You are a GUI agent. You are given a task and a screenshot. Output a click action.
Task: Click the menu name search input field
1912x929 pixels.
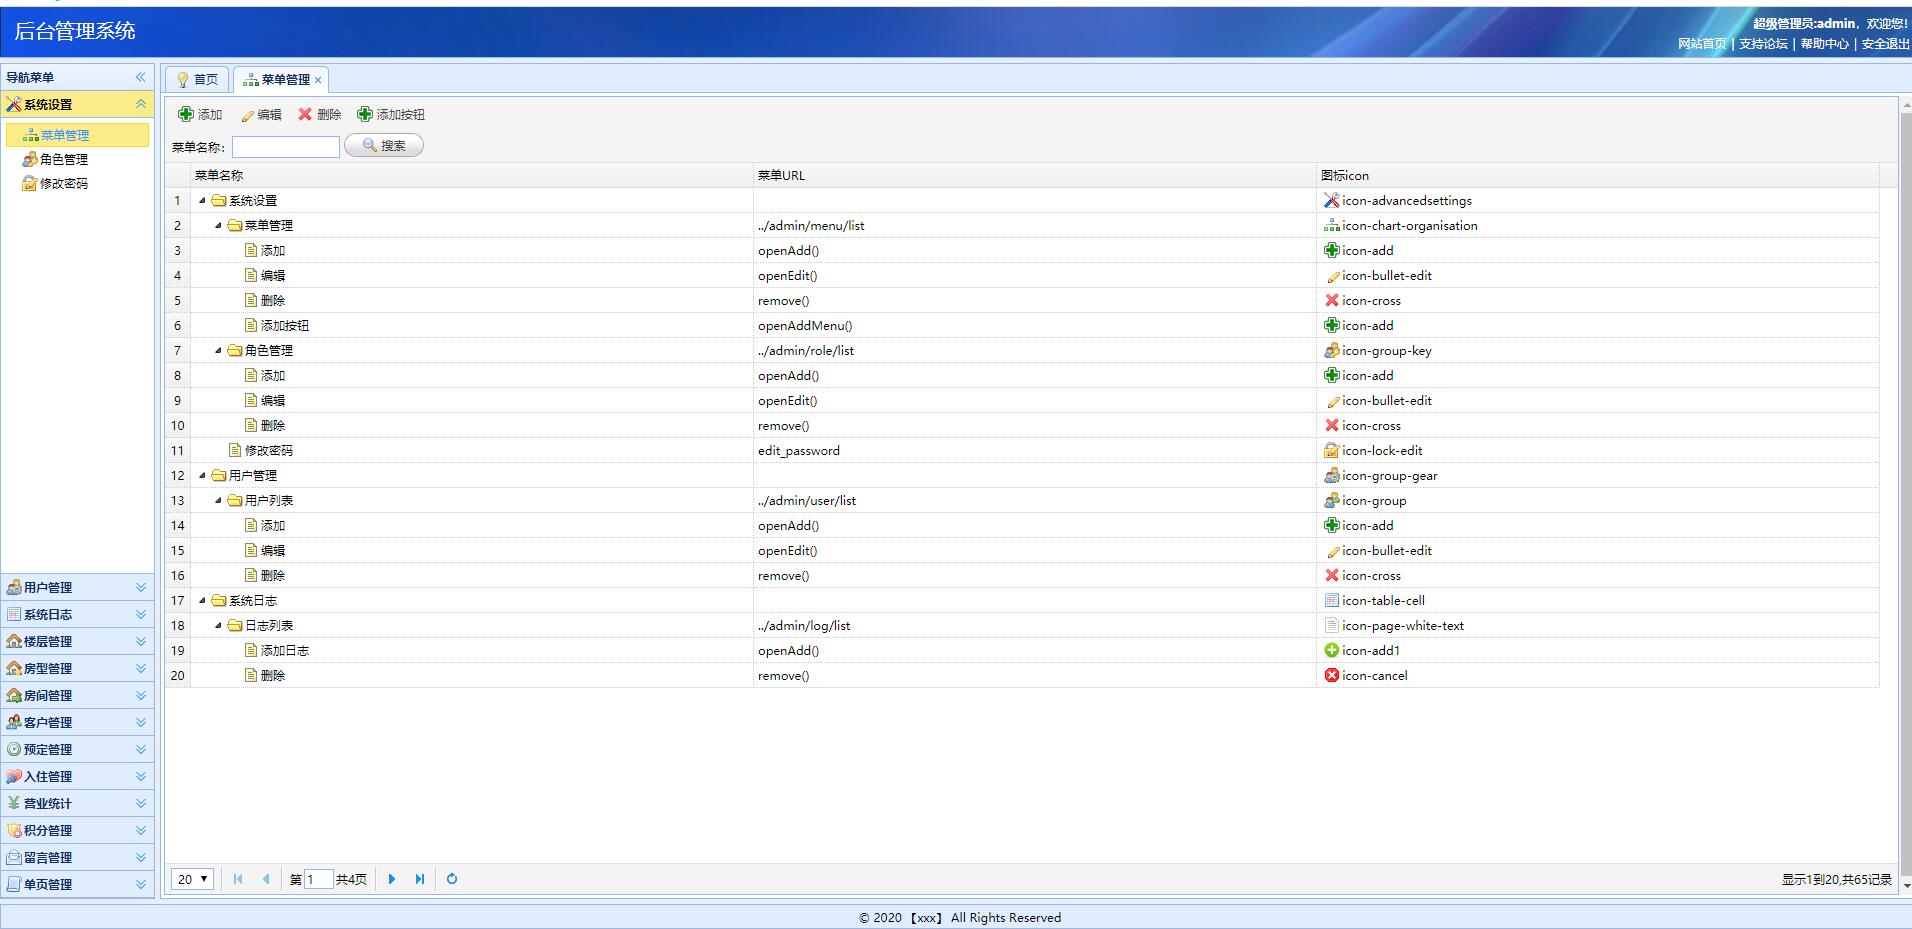tap(286, 147)
